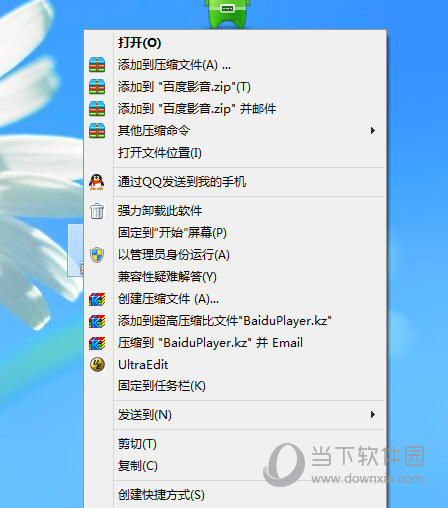Click the WinRAR icon beside 添加到 "百度影音.zip"(T)
The height and width of the screenshot is (508, 448).
97,87
